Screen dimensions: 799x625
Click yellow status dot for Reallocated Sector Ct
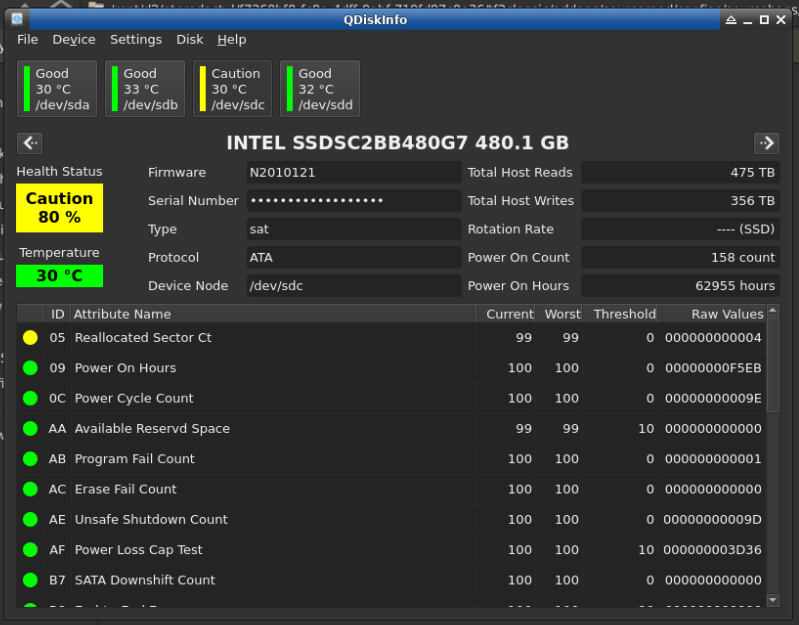coord(30,338)
